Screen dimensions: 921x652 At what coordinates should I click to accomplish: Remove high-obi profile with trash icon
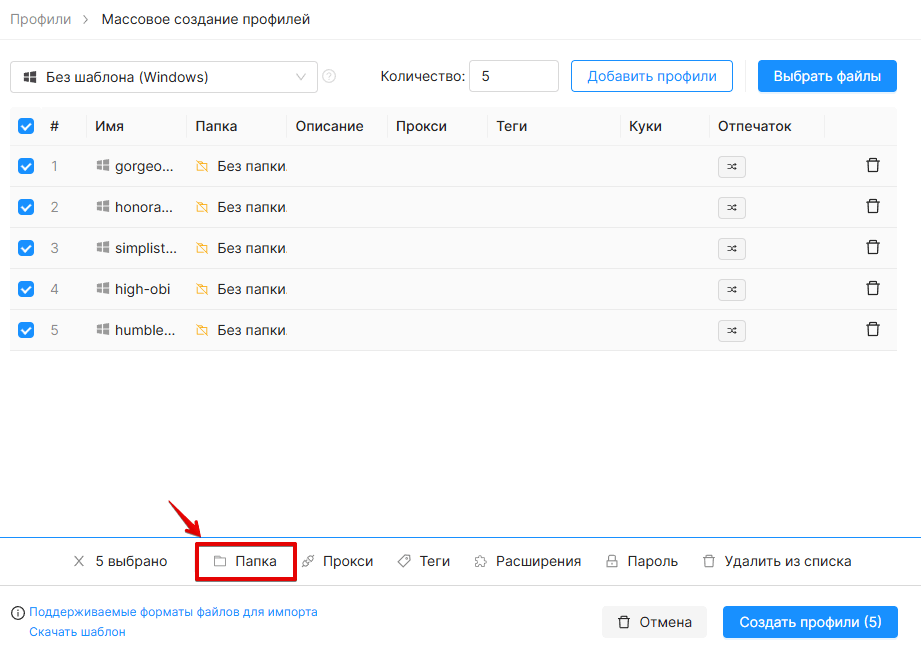pyautogui.click(x=873, y=288)
